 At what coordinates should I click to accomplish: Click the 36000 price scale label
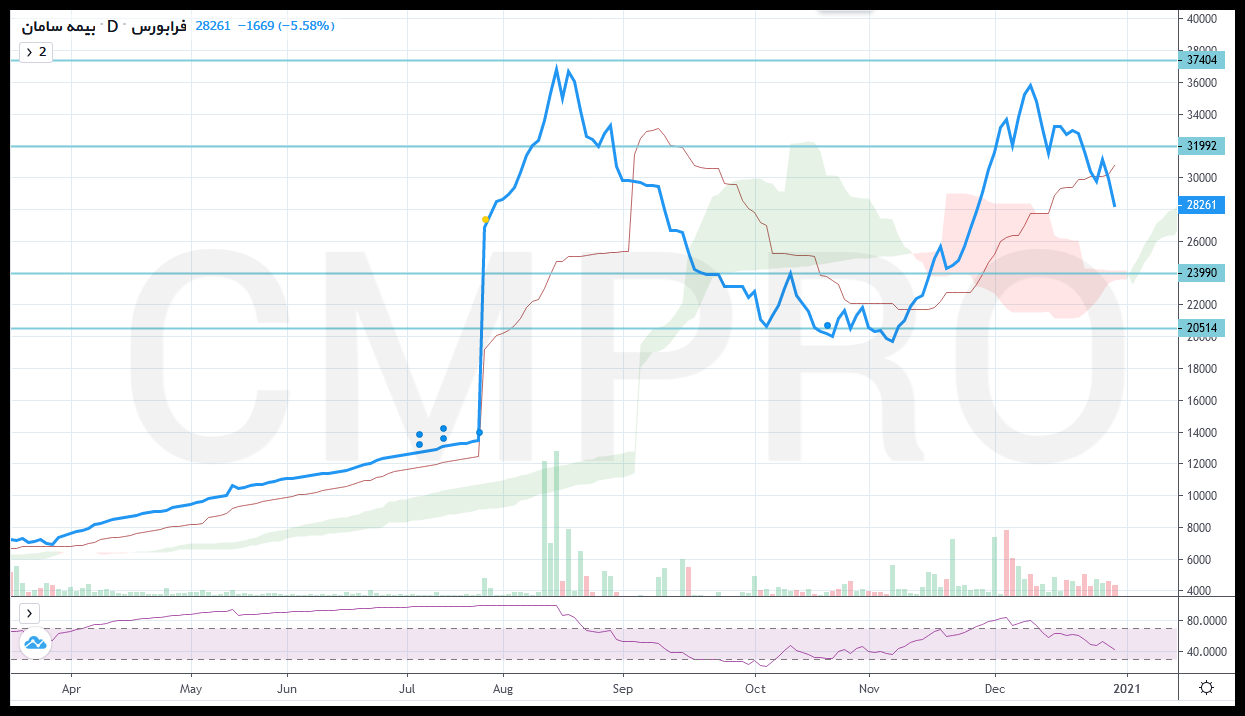[1201, 83]
